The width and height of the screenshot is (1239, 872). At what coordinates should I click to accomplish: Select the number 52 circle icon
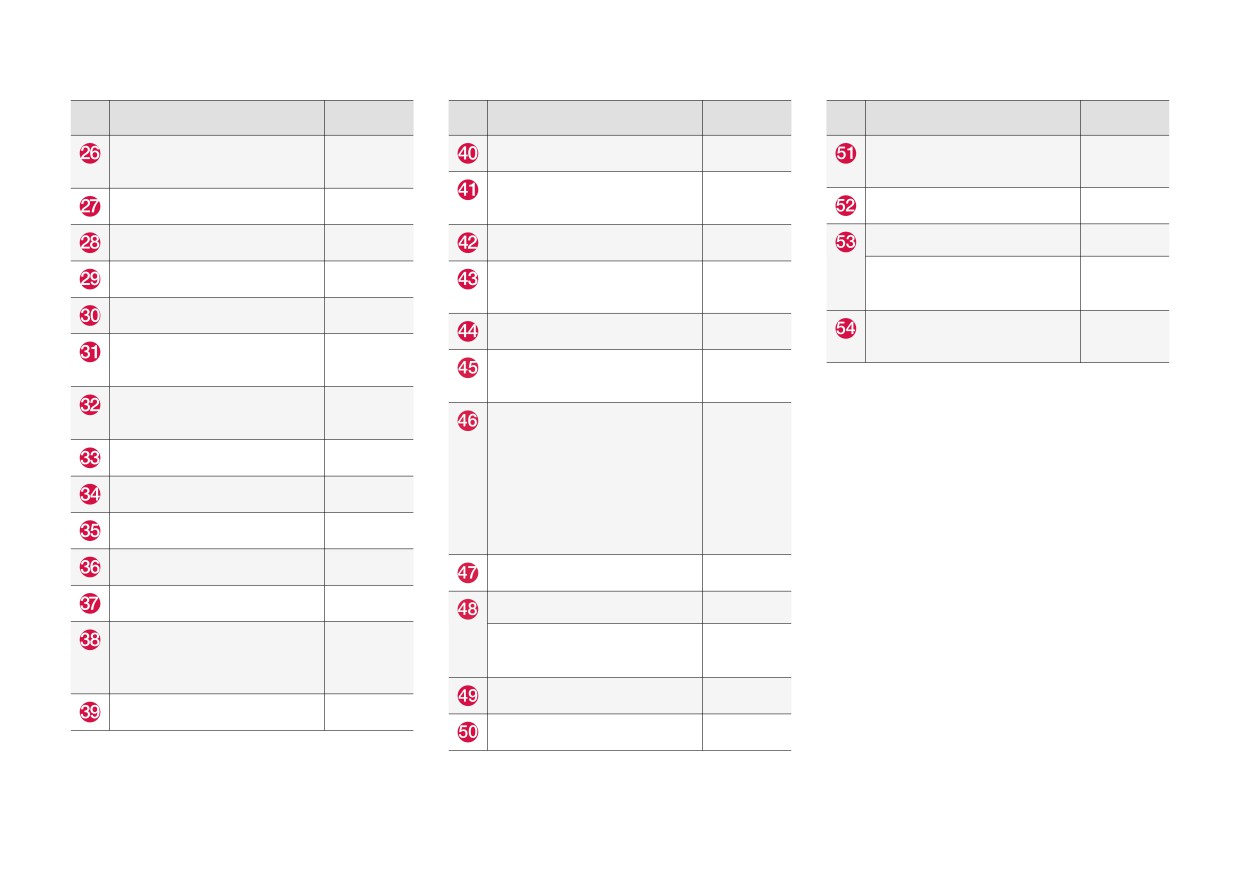846,206
